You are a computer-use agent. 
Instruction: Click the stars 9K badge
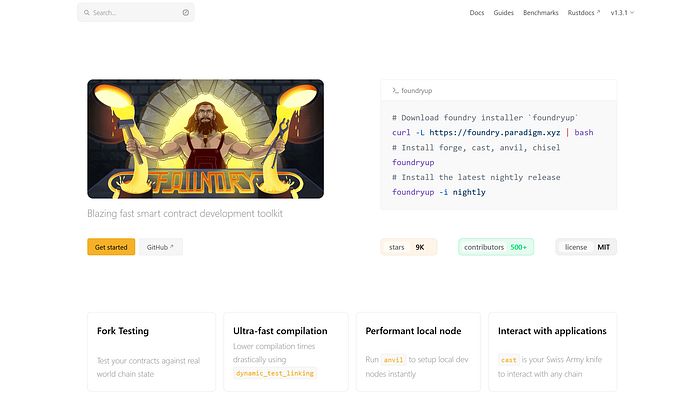tap(409, 247)
